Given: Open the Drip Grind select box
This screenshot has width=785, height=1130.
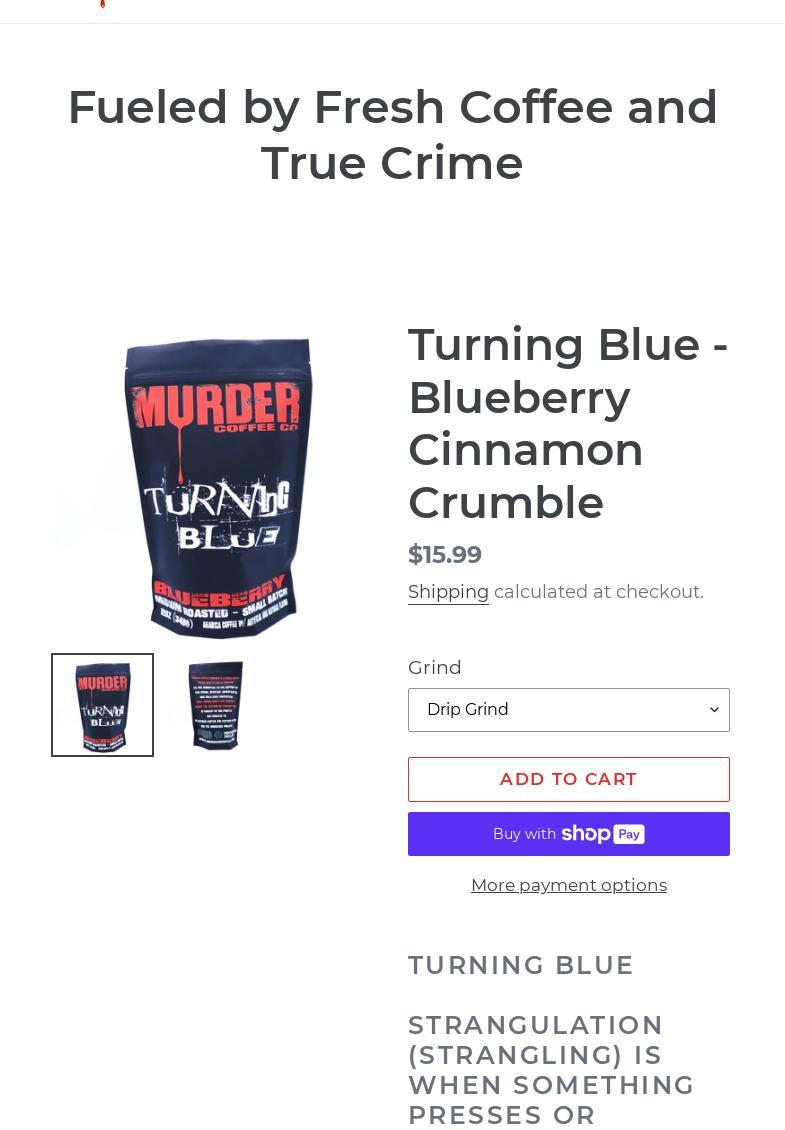Looking at the screenshot, I should pos(569,710).
